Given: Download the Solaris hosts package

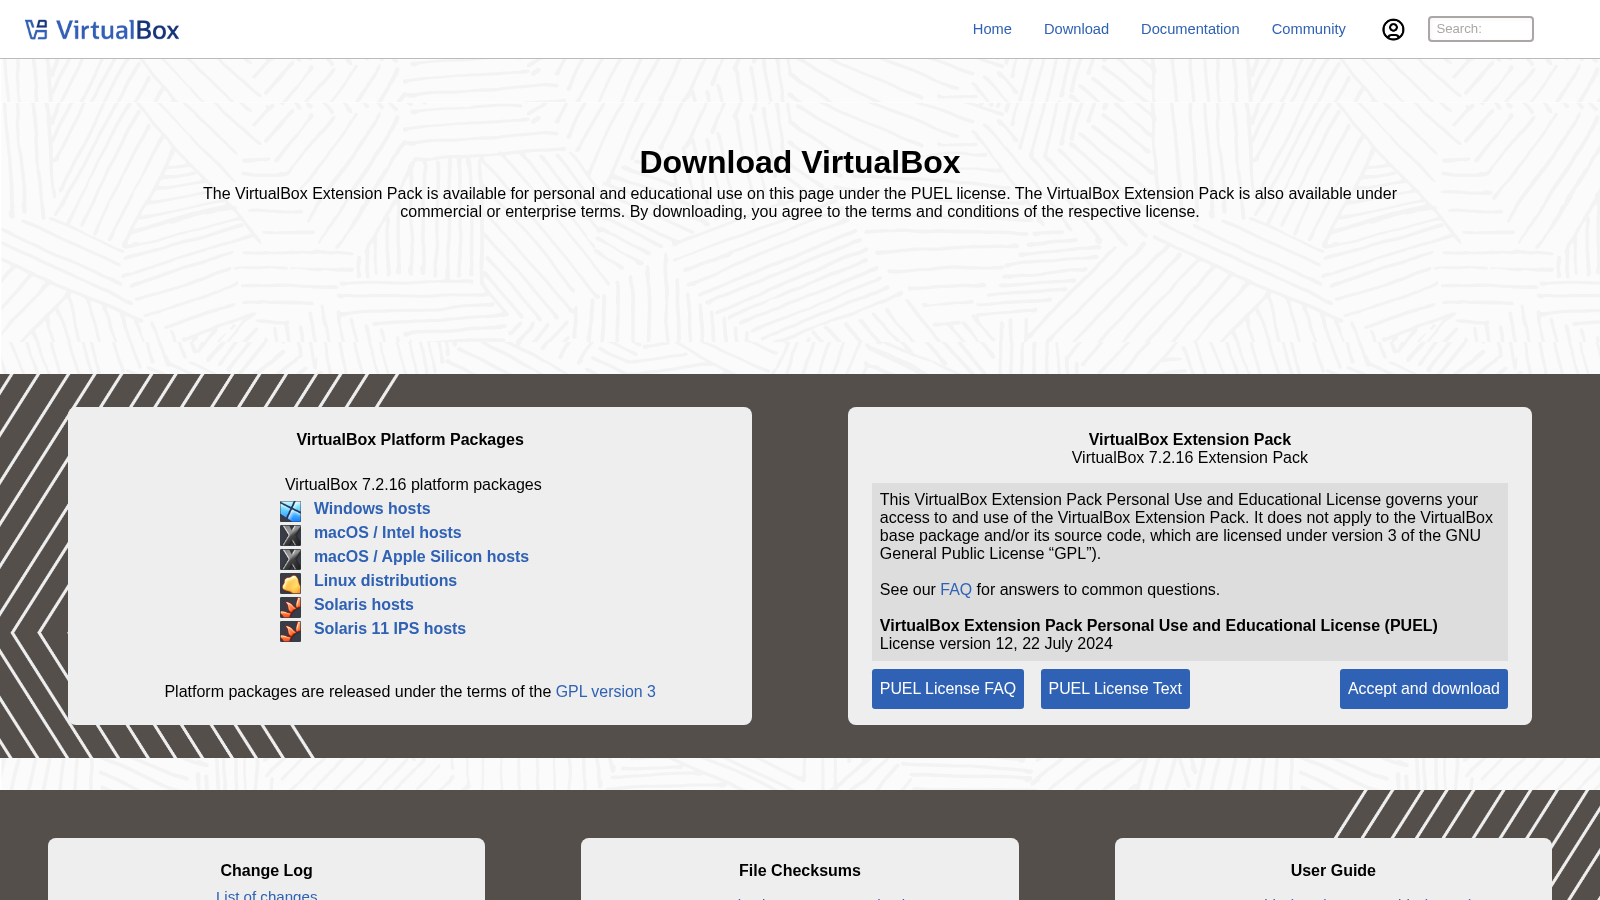Looking at the screenshot, I should (363, 605).
